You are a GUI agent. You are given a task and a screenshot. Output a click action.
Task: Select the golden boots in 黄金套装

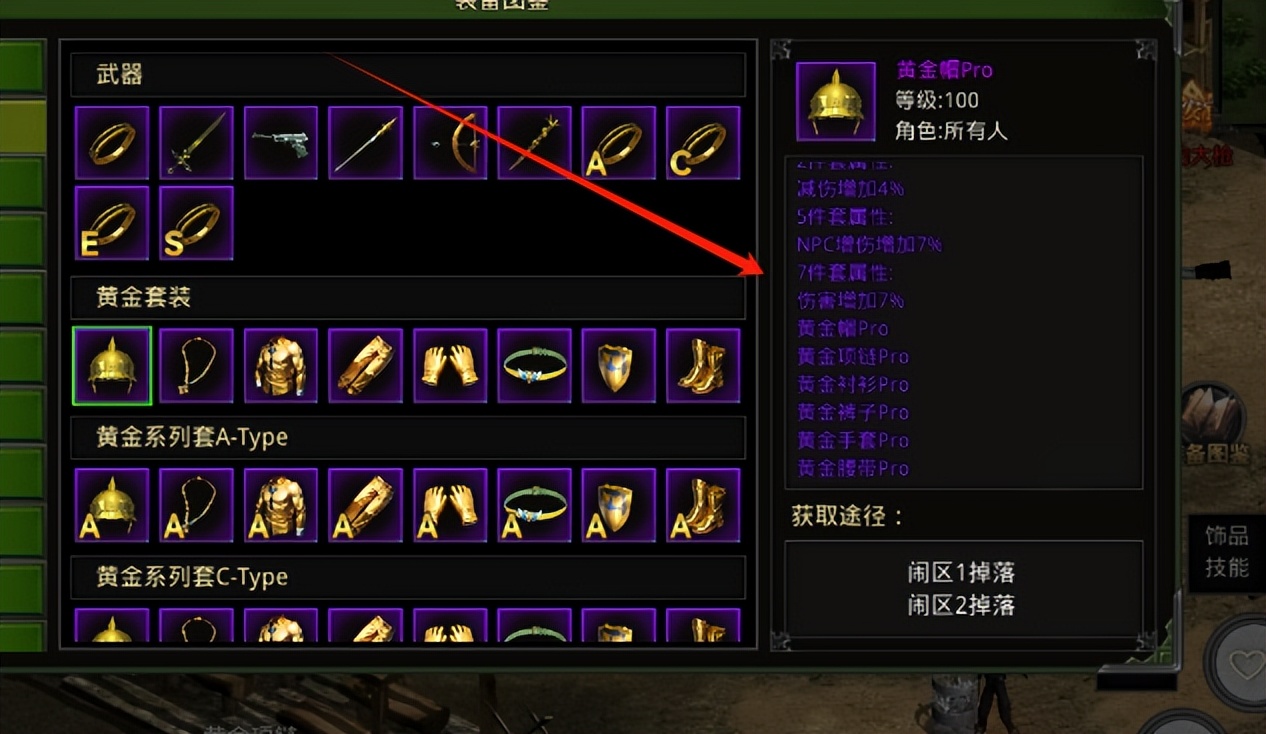(704, 365)
